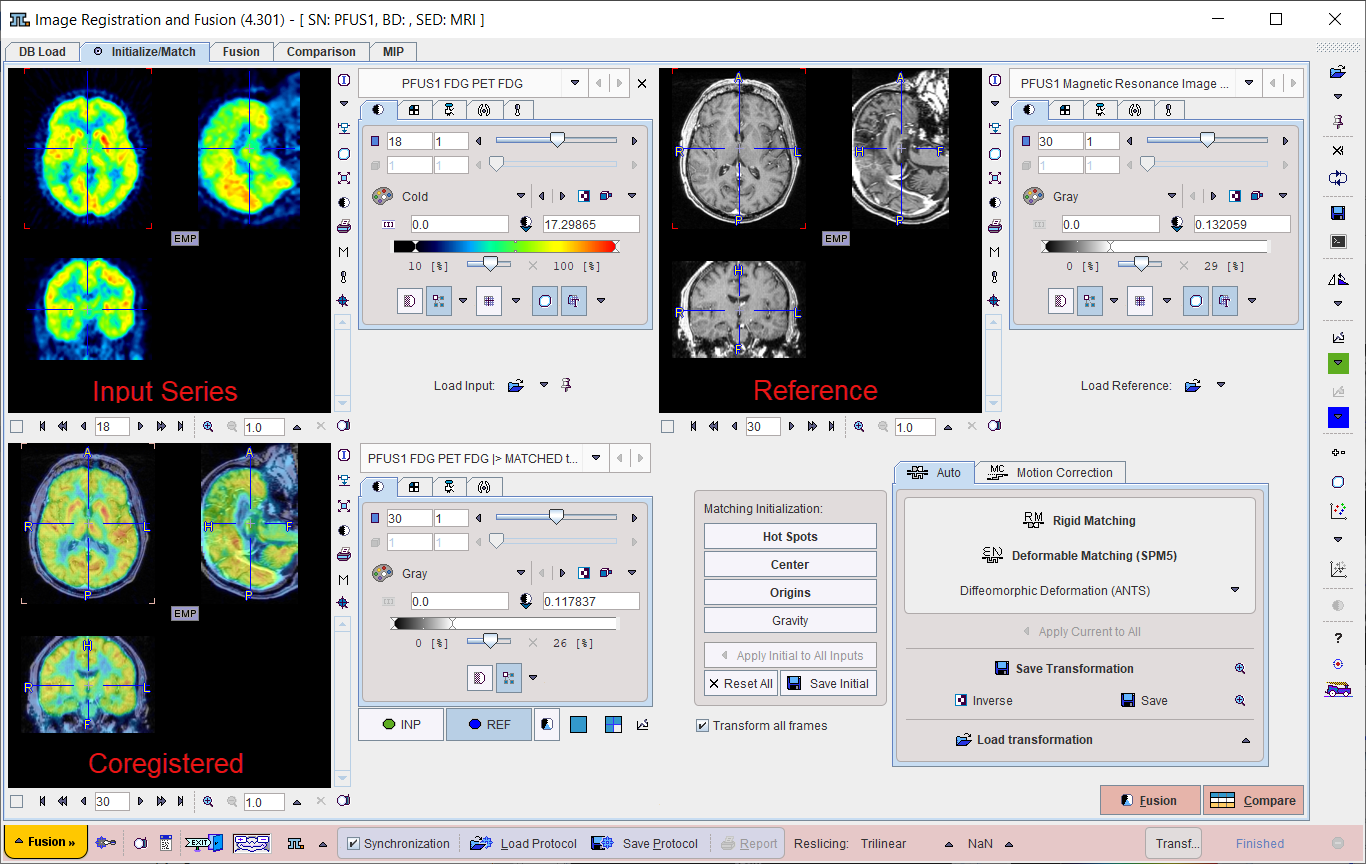The width and height of the screenshot is (1366, 864).
Task: Click magnifier icon beside Save Transformation
Action: click(1240, 669)
